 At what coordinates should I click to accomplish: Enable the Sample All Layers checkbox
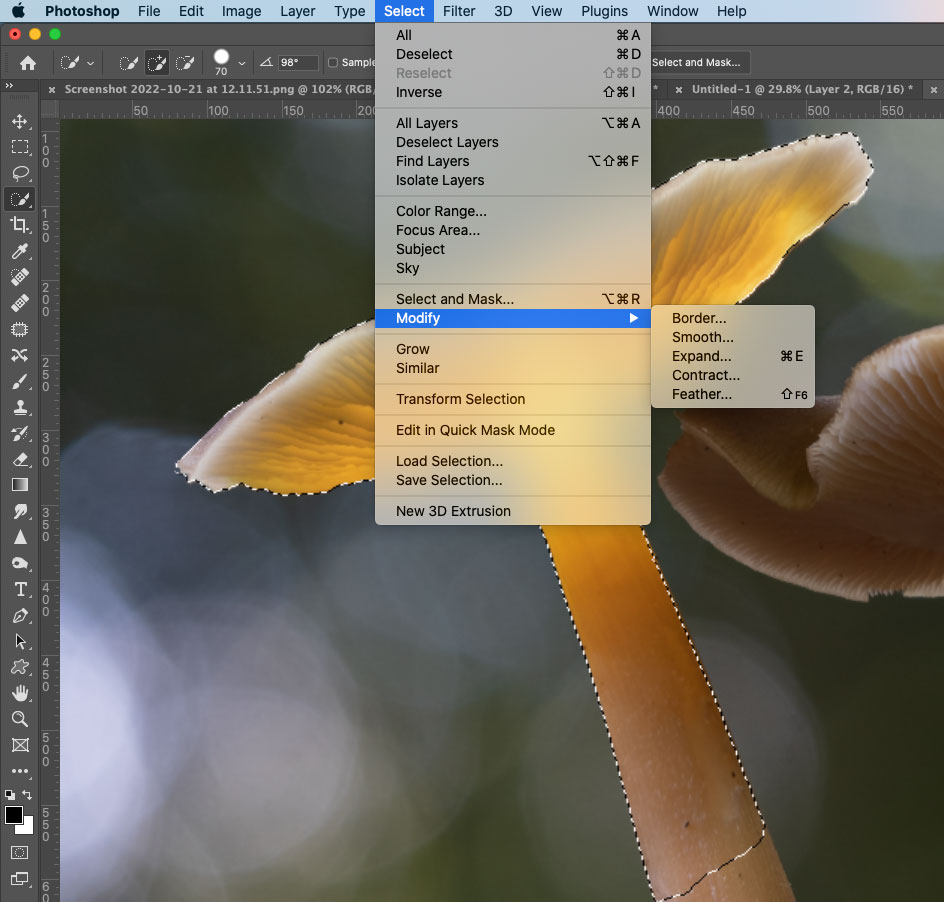point(333,63)
